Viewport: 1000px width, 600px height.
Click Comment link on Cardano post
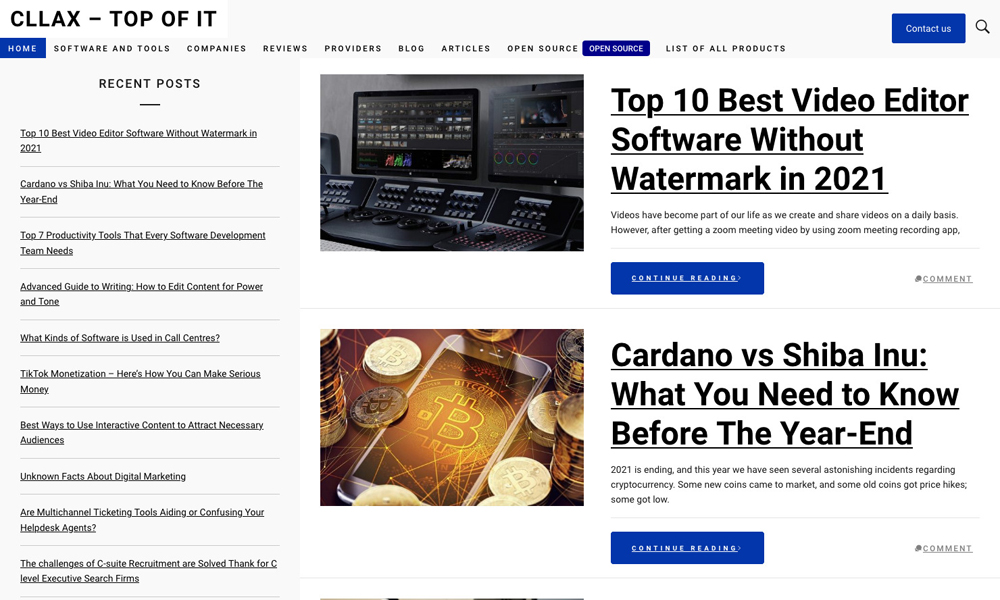click(946, 549)
